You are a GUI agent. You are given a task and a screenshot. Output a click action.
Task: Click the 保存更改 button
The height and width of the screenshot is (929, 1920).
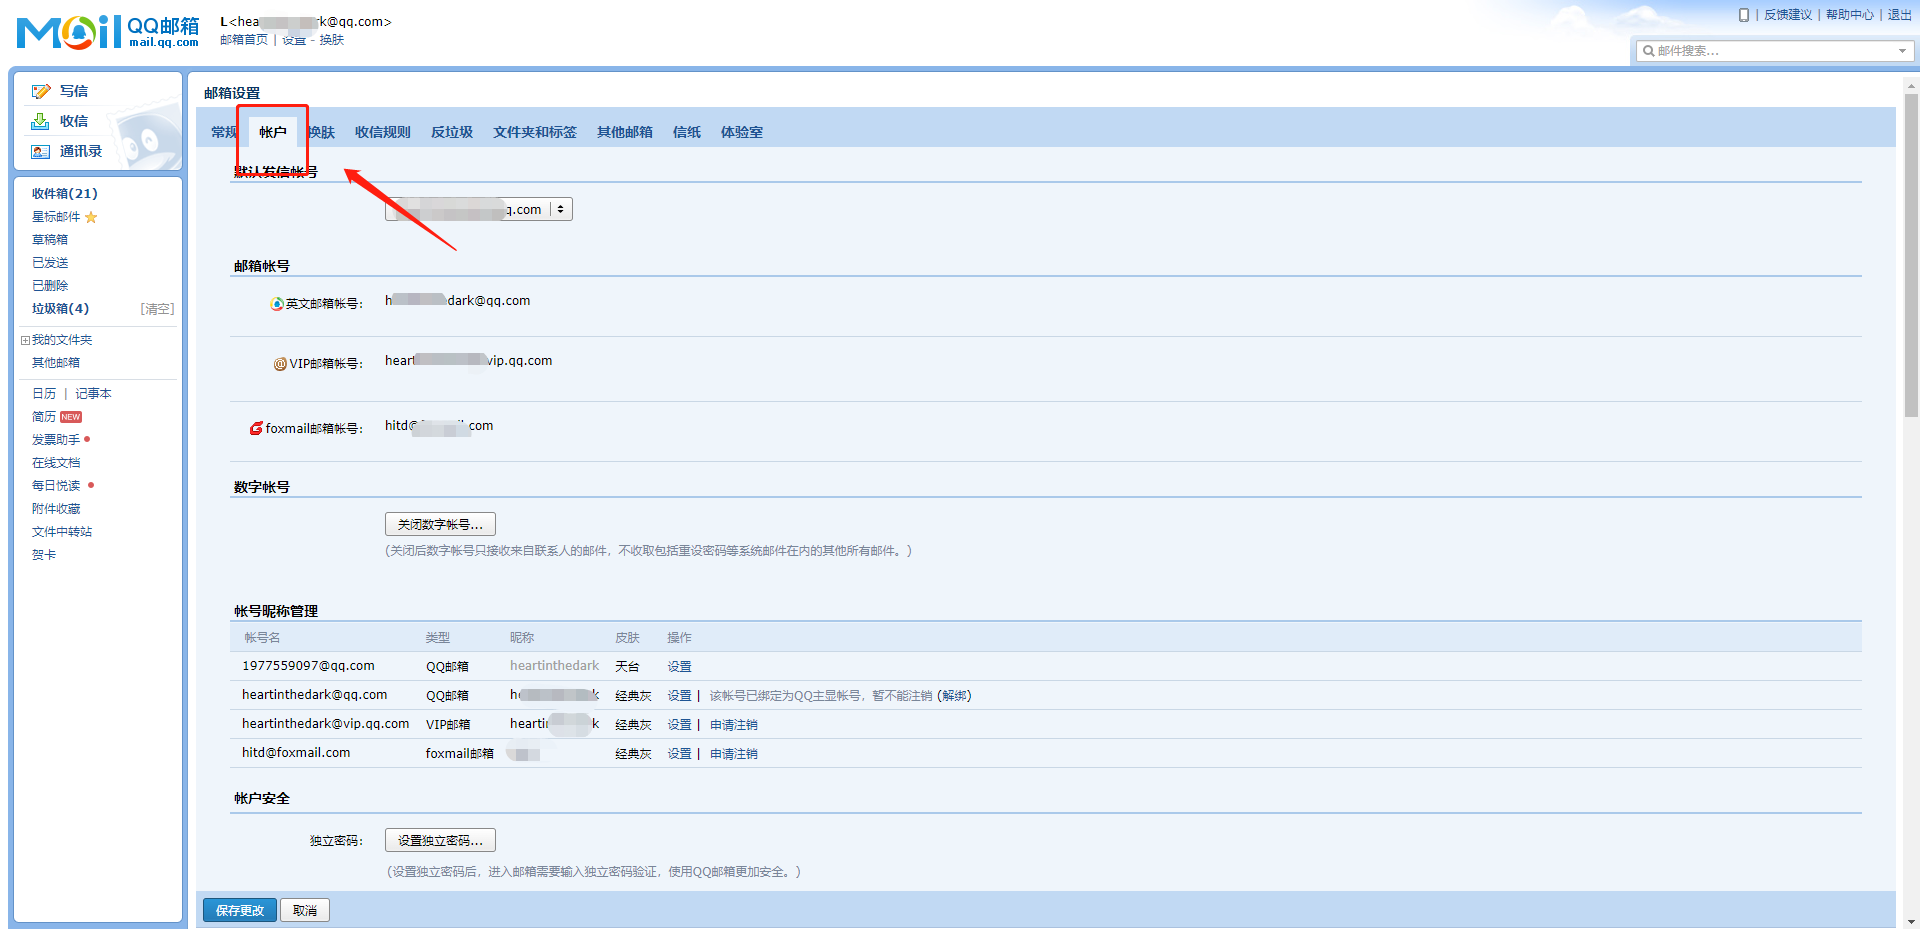click(239, 910)
